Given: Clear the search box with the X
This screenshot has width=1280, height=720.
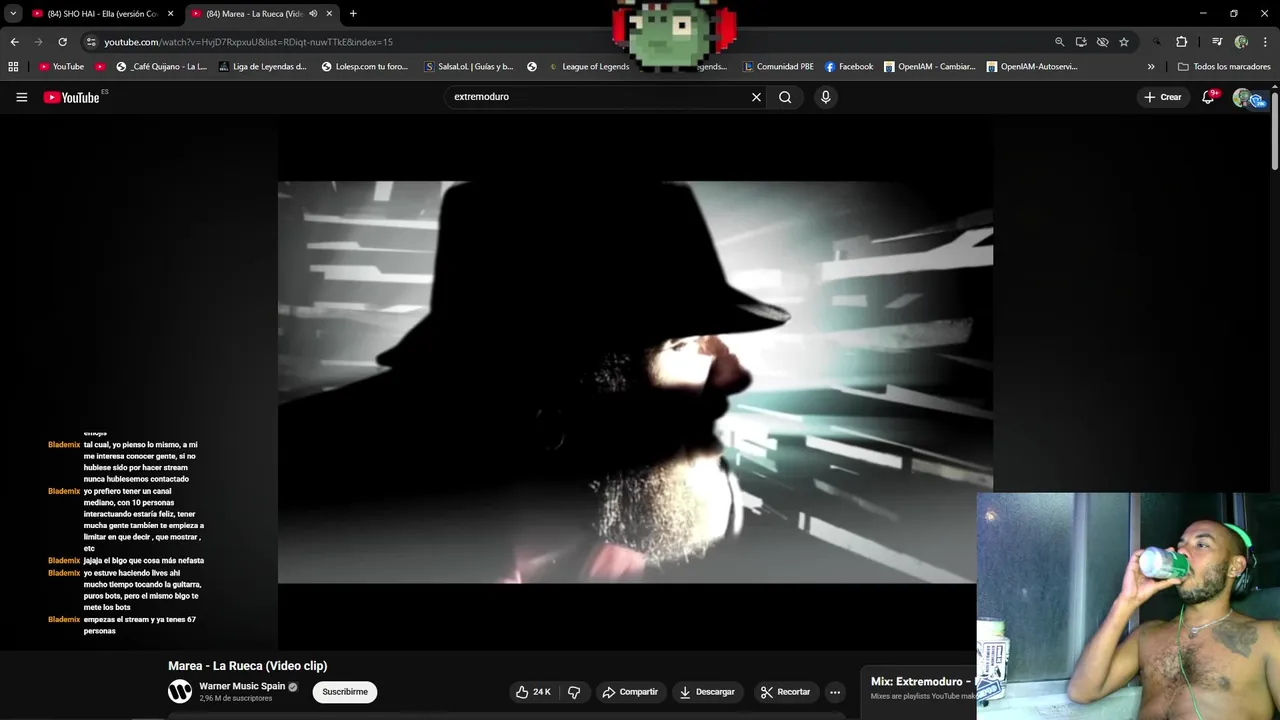Looking at the screenshot, I should point(756,97).
